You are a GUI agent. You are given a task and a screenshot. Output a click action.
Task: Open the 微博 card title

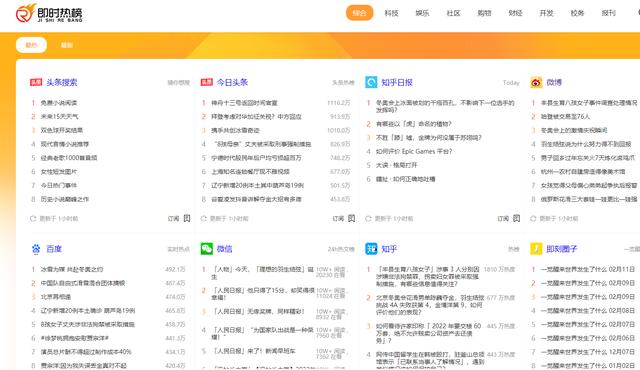pos(554,82)
